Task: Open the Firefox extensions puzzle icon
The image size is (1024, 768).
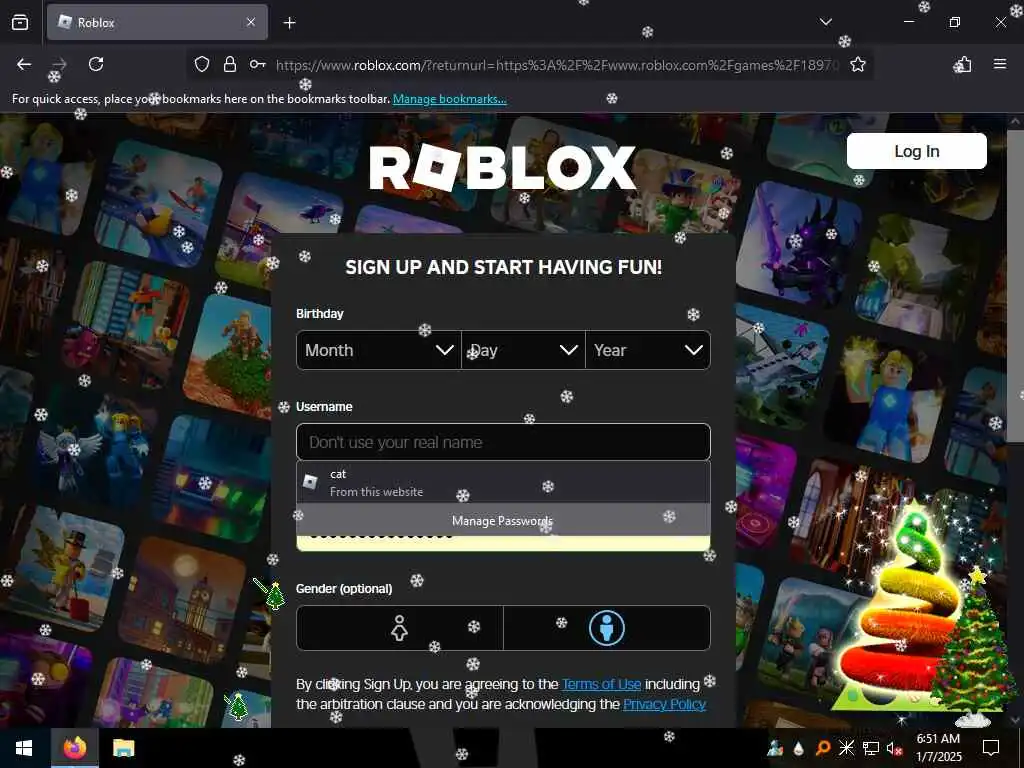Action: (963, 64)
